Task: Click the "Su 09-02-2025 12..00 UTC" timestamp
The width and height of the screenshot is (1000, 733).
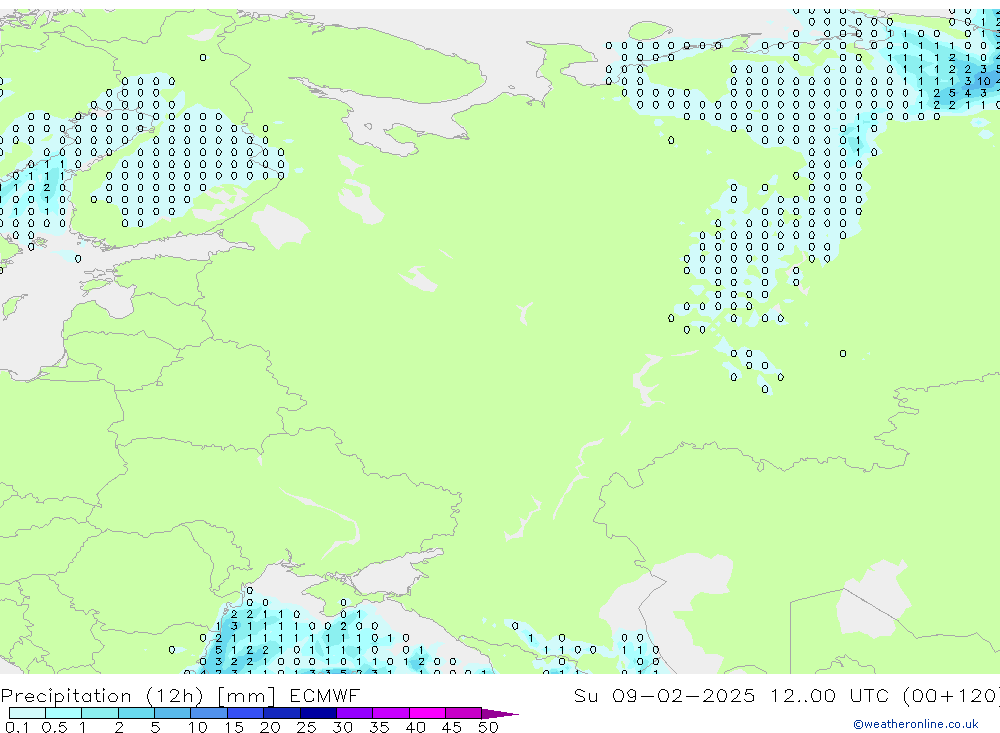Action: [731, 695]
